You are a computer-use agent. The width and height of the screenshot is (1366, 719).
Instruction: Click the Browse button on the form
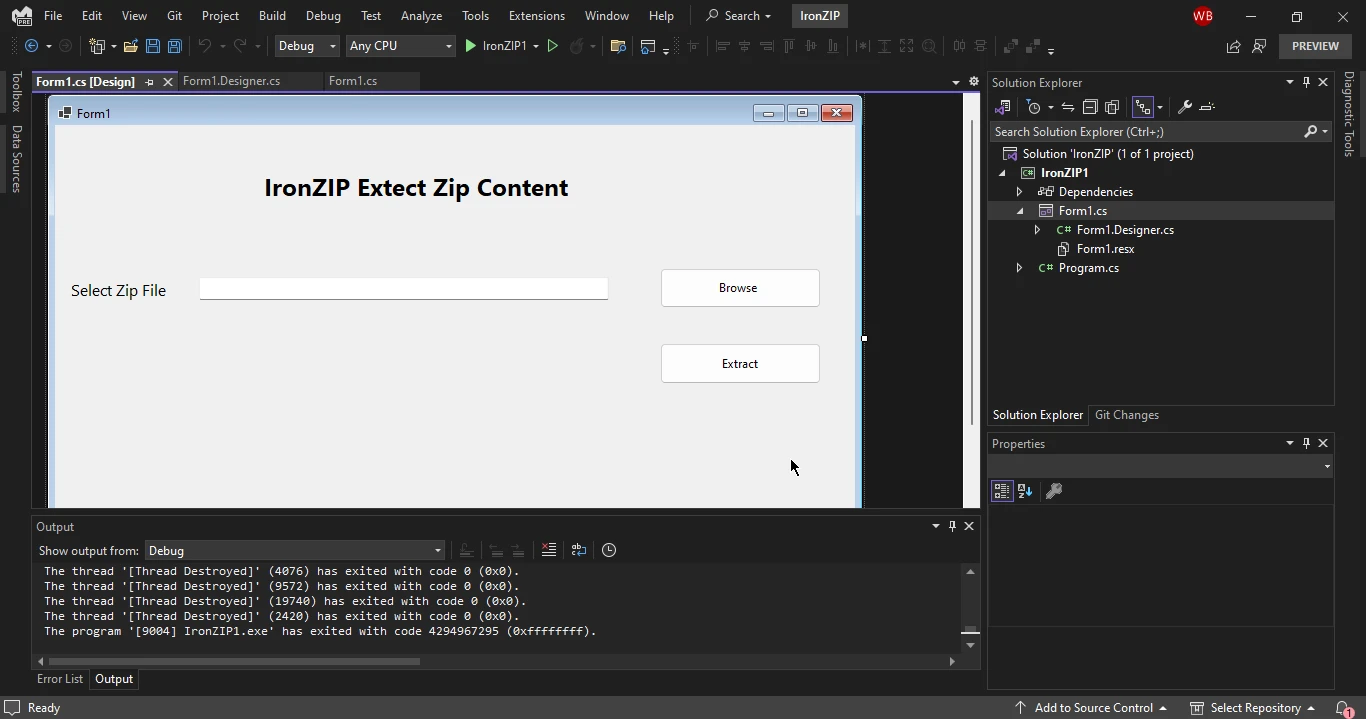pos(739,288)
